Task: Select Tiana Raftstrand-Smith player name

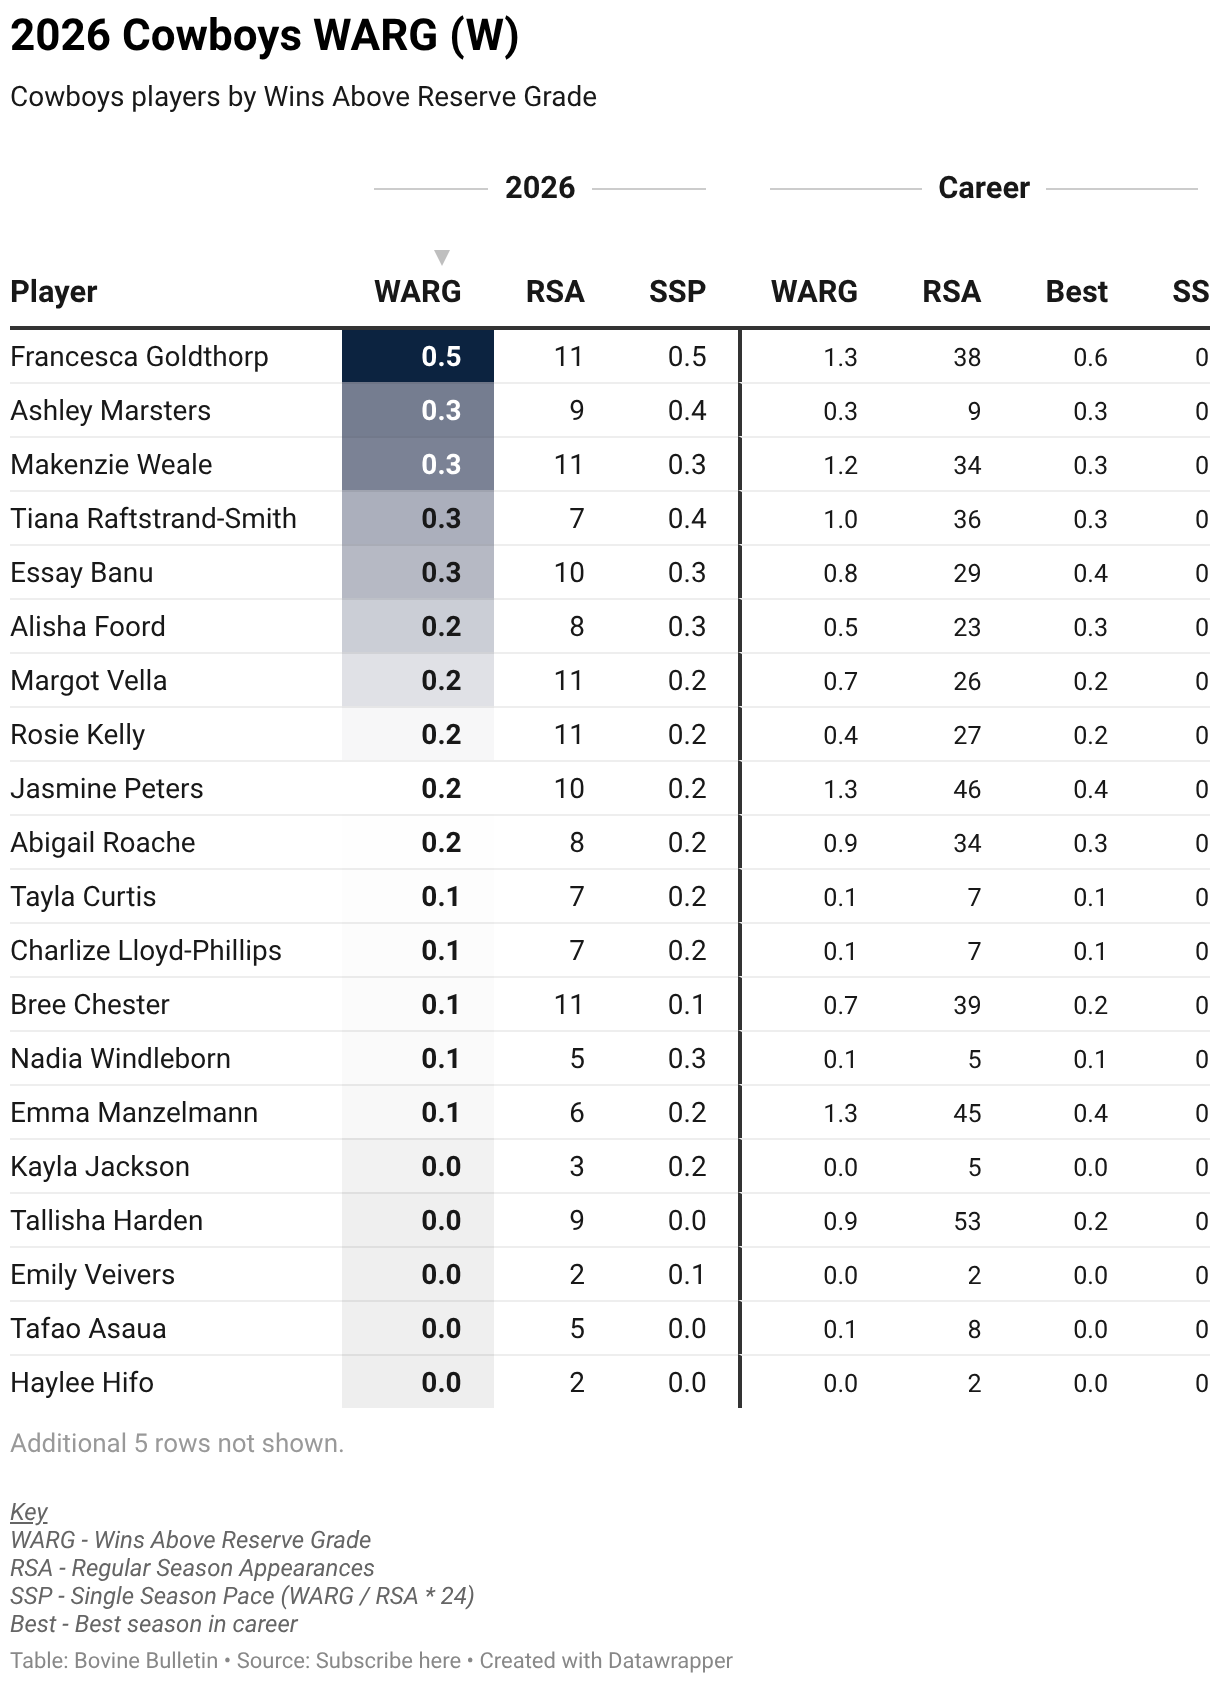Action: pos(154,519)
